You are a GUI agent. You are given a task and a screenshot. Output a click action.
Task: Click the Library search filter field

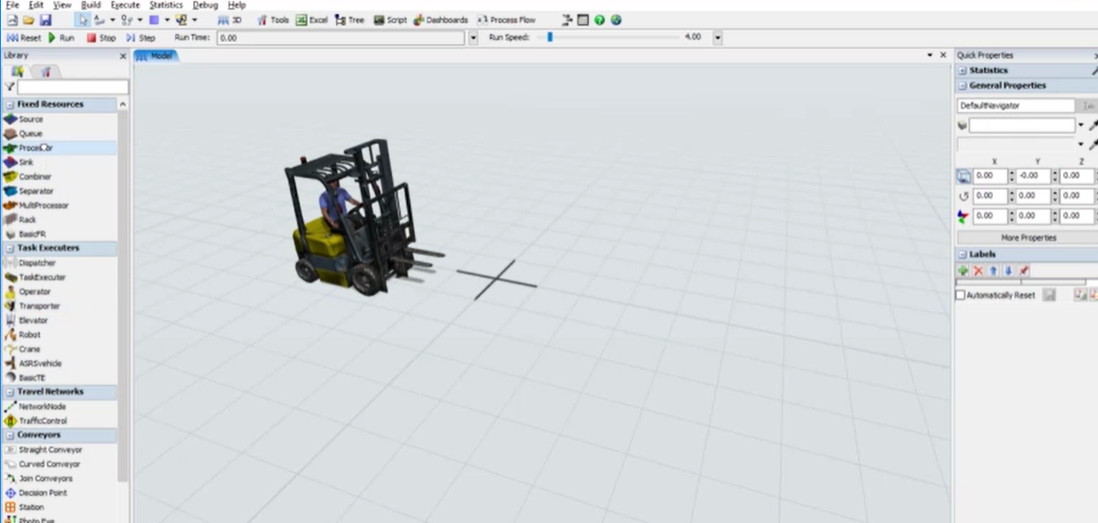click(x=73, y=87)
